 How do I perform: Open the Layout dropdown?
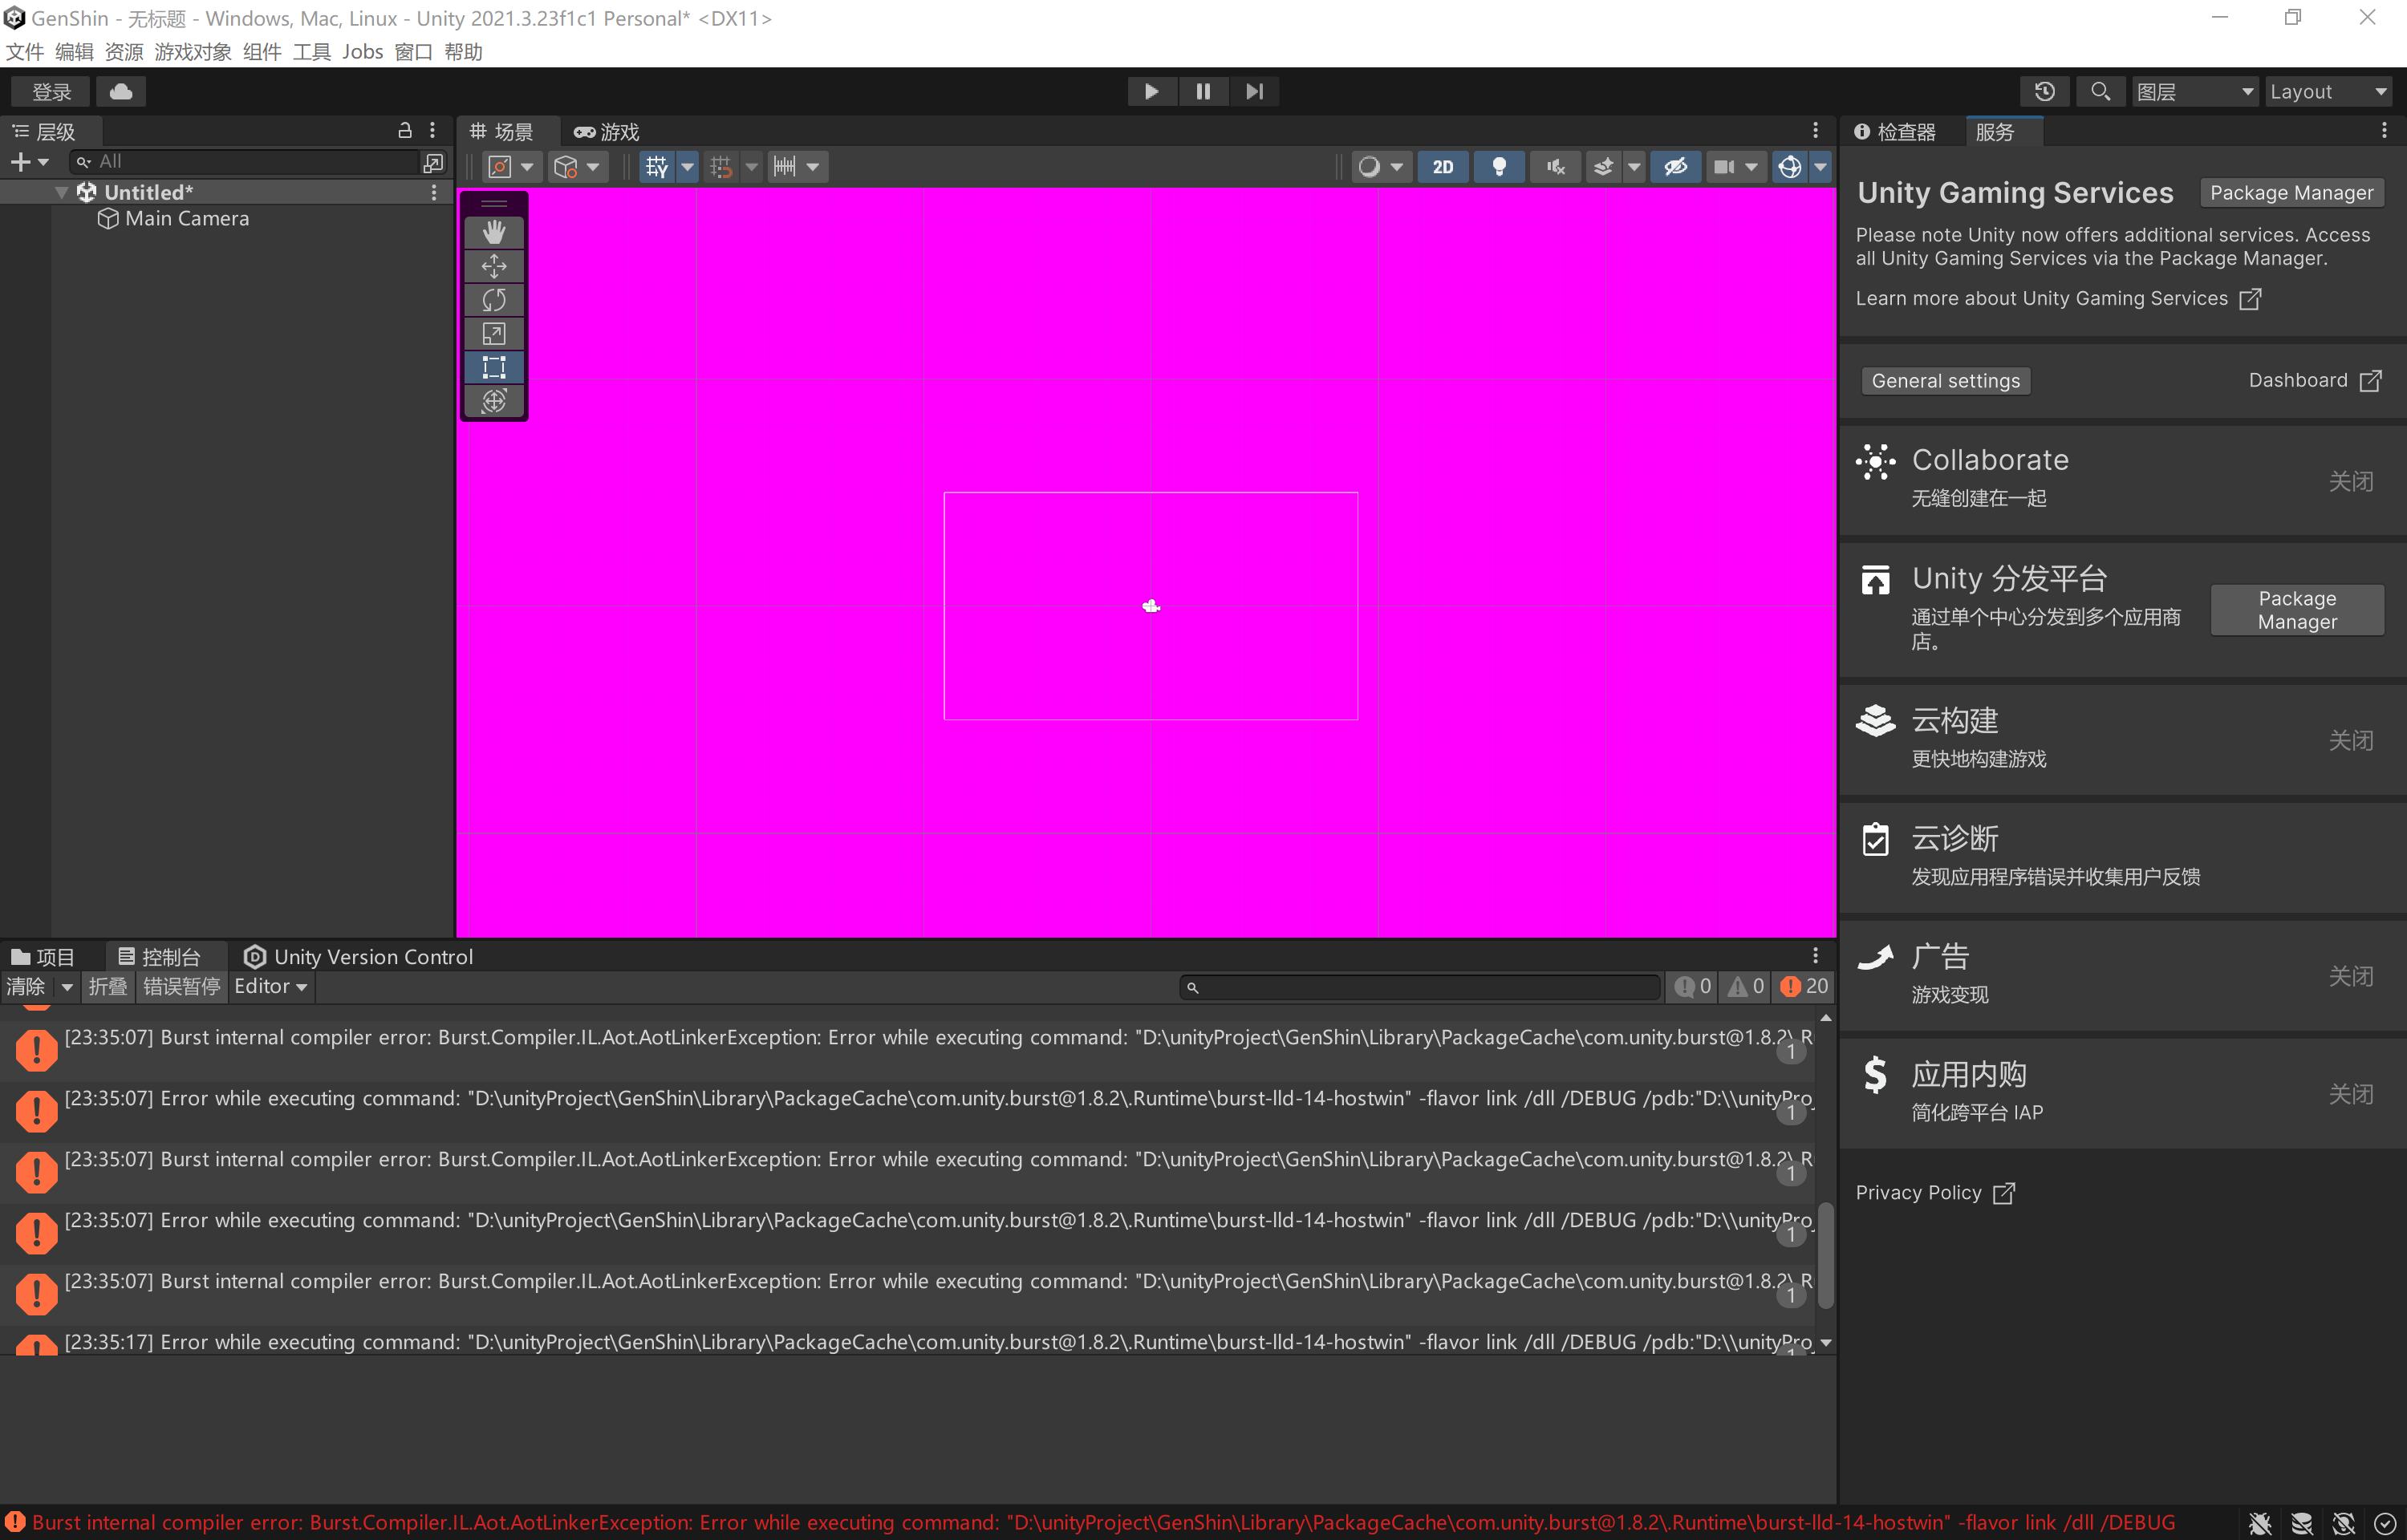(x=2327, y=92)
